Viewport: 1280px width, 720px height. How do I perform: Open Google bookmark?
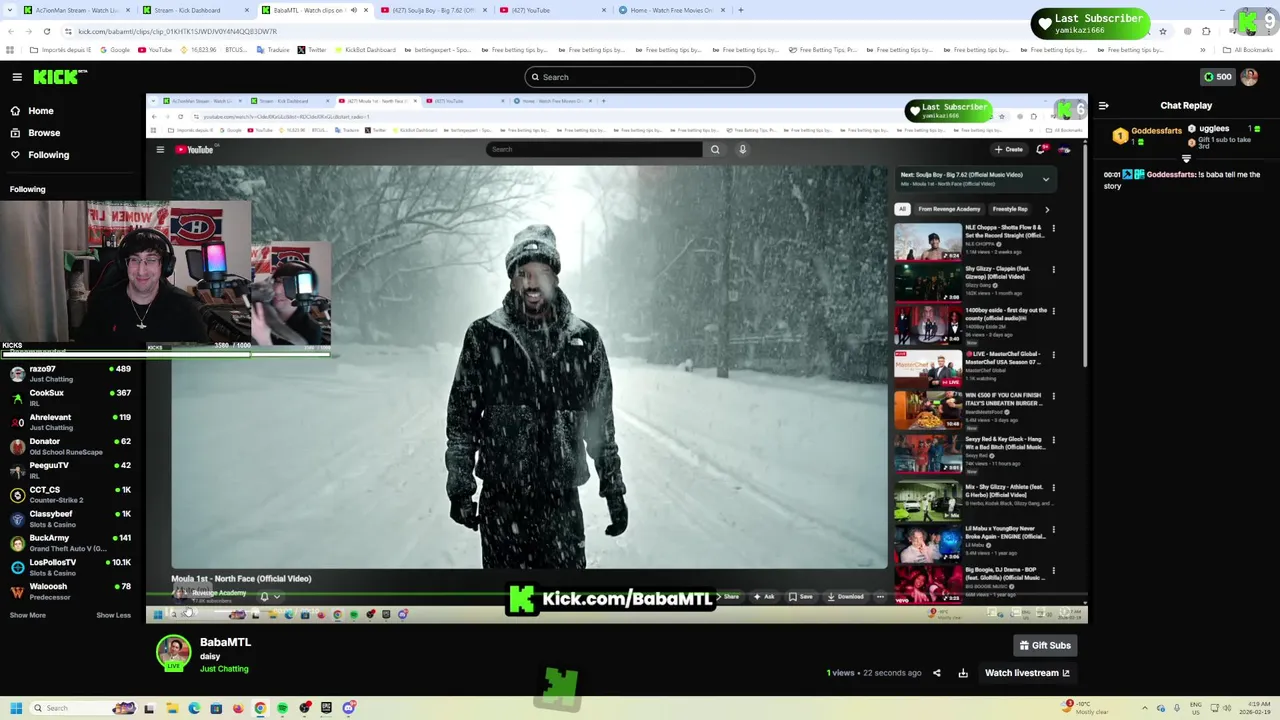(114, 50)
